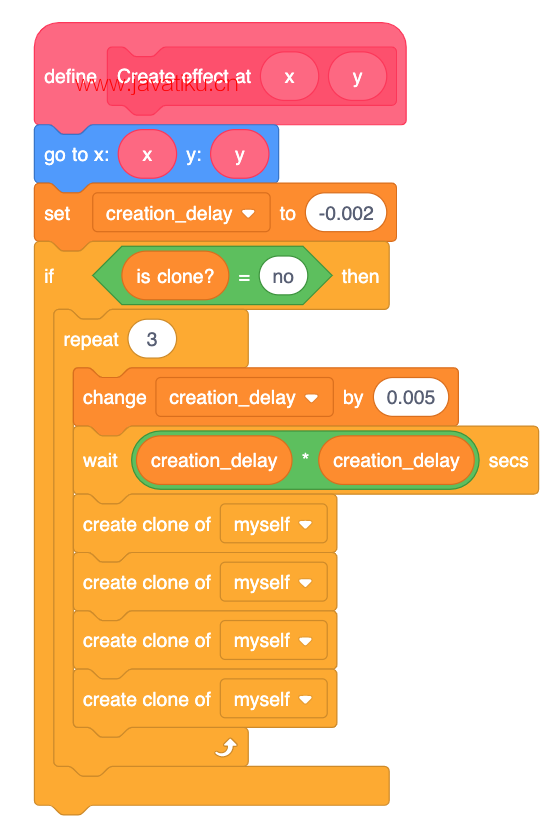
Task: Select the x parameter in define block
Action: tap(290, 77)
